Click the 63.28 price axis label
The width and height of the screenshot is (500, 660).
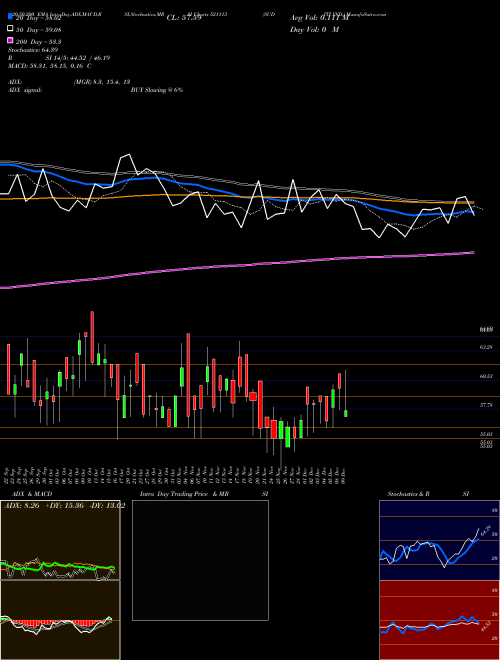point(486,347)
